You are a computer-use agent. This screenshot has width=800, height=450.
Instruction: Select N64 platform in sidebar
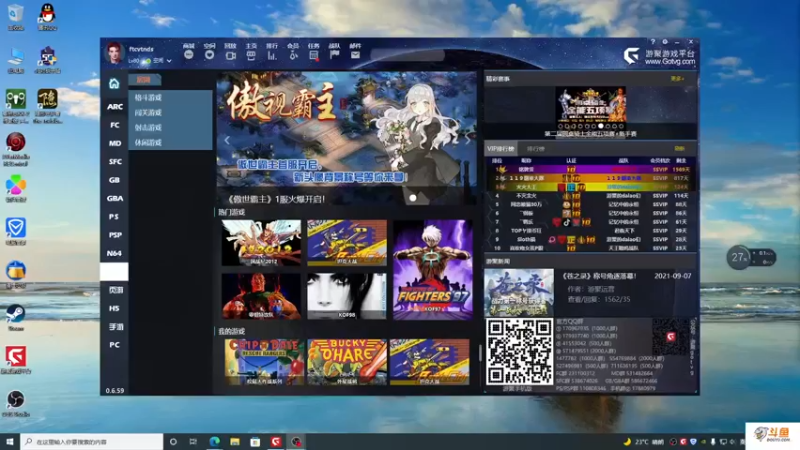pyautogui.click(x=115, y=254)
